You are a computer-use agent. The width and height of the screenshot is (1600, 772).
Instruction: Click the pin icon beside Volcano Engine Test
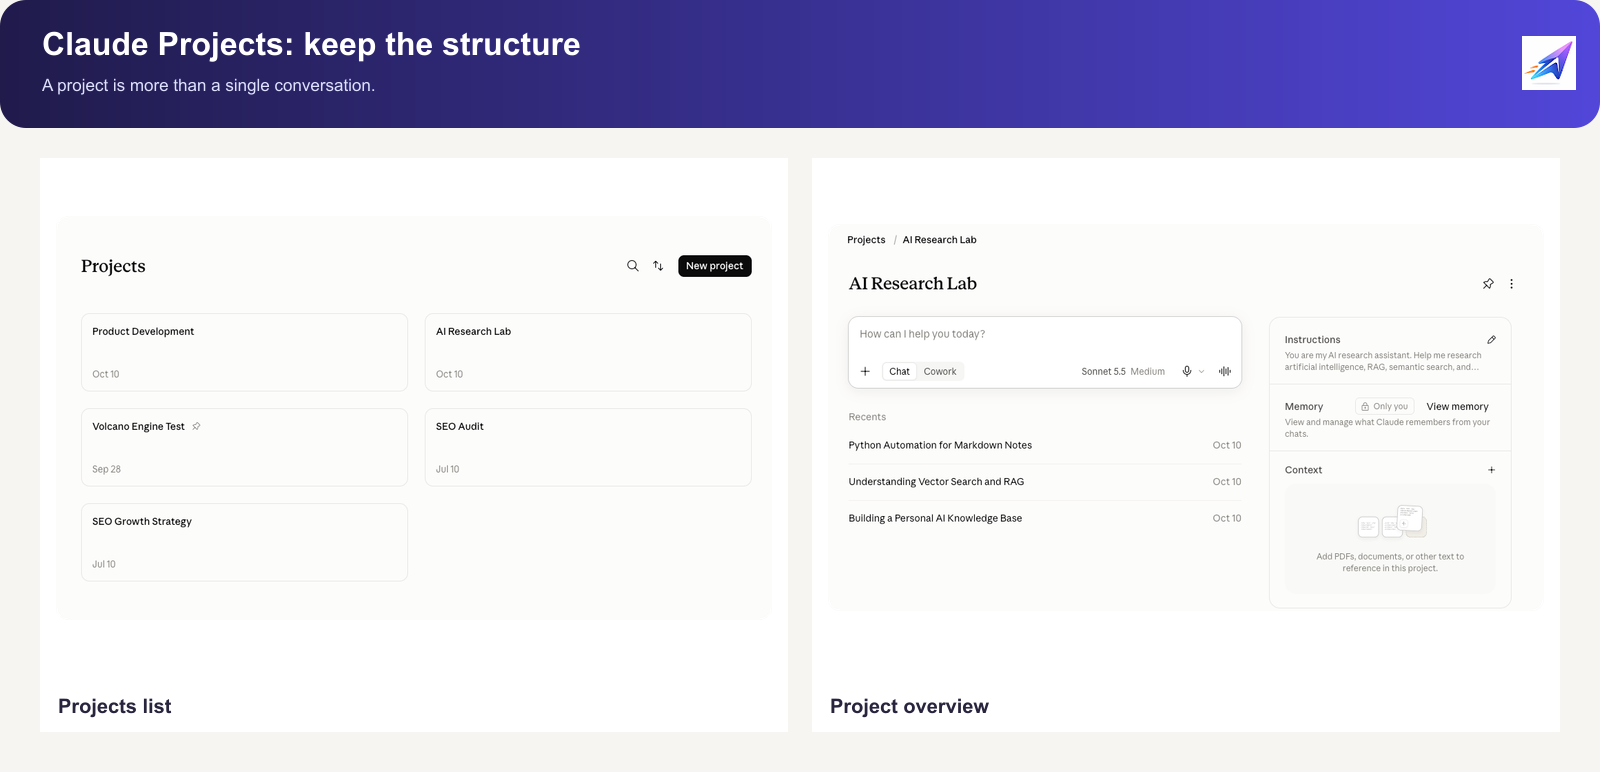197,426
